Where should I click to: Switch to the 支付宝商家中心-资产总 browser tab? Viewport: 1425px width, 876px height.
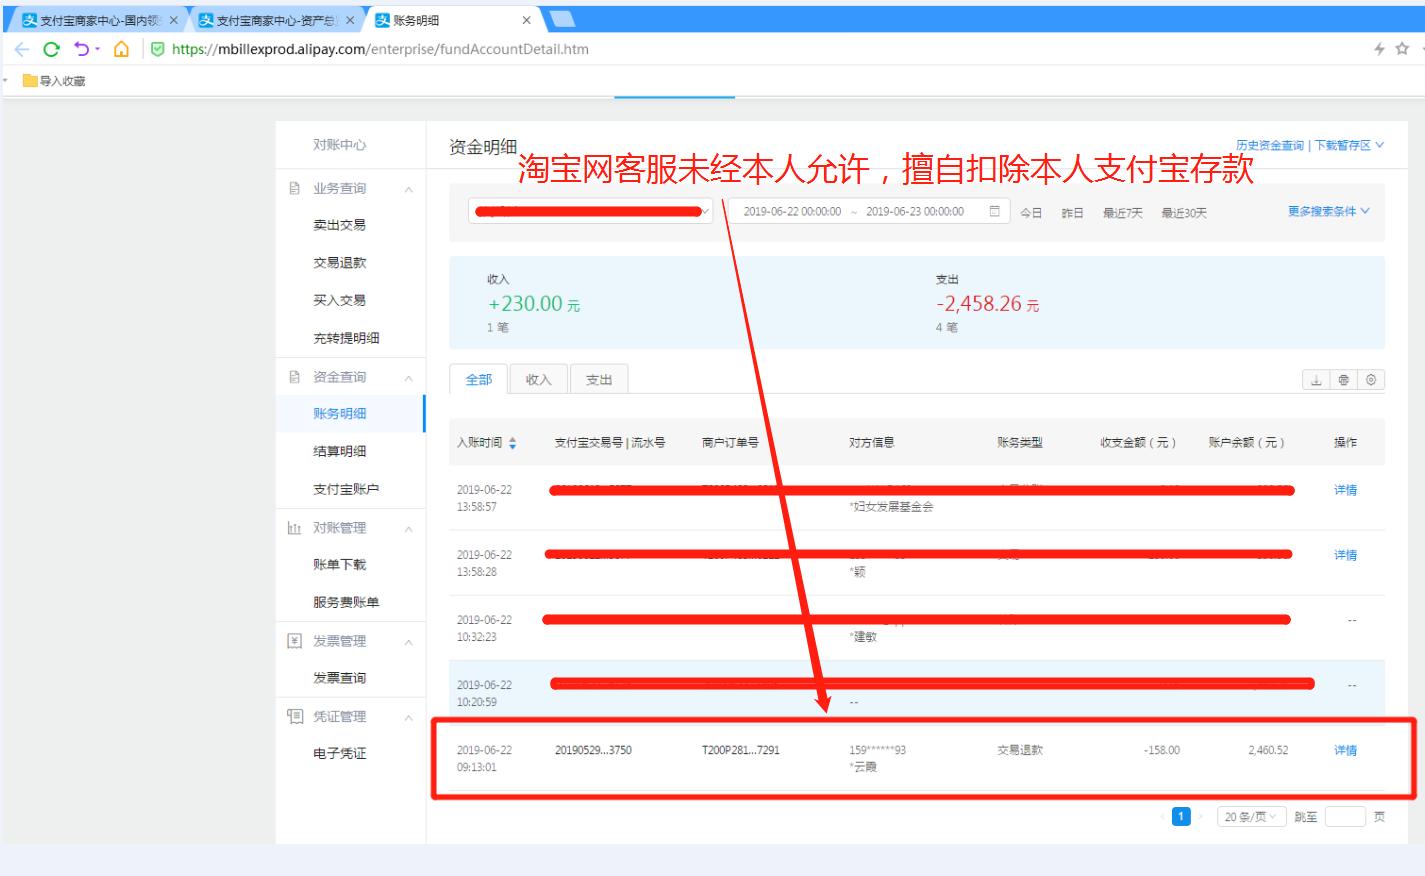click(274, 20)
